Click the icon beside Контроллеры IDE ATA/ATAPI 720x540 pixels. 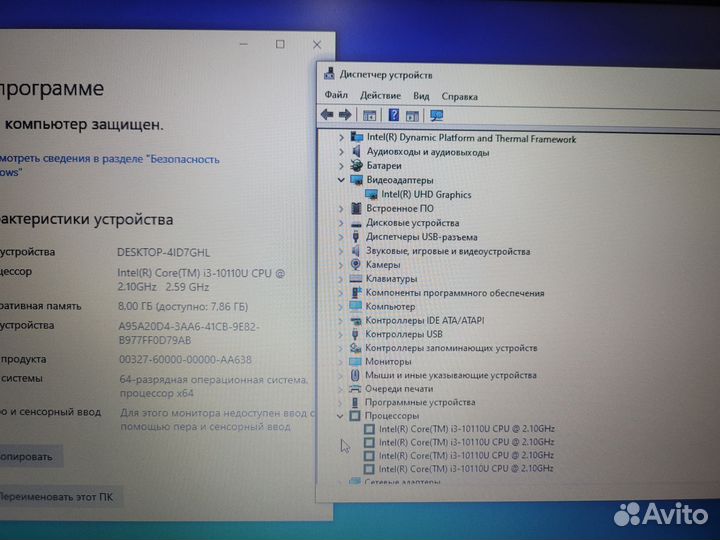pyautogui.click(x=355, y=321)
